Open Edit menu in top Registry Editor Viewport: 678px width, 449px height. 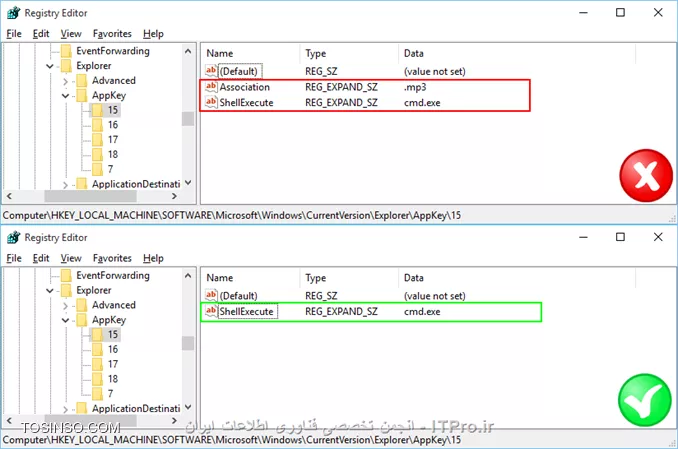41,34
